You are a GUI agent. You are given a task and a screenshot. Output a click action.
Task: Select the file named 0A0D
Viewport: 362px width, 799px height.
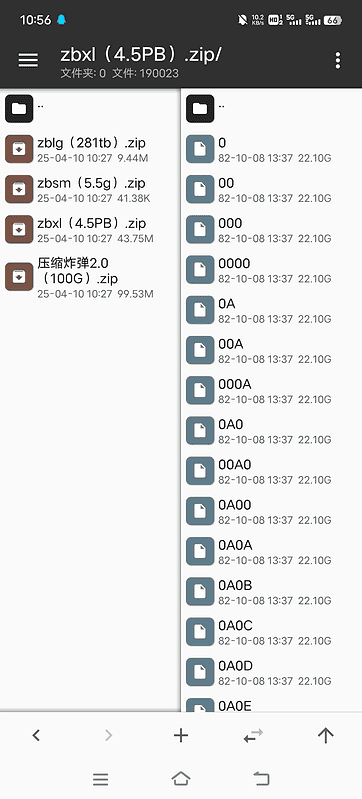pyautogui.click(x=272, y=672)
